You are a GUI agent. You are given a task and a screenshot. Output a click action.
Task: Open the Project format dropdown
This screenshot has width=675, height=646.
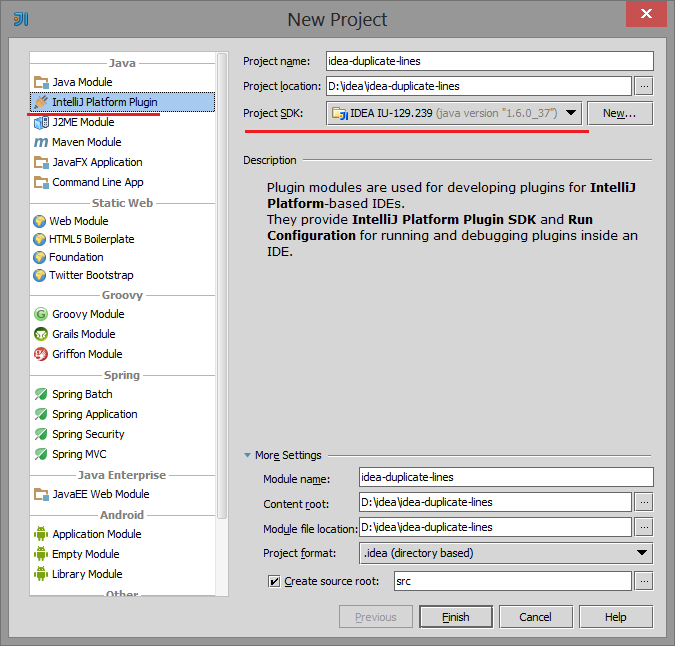(506, 553)
